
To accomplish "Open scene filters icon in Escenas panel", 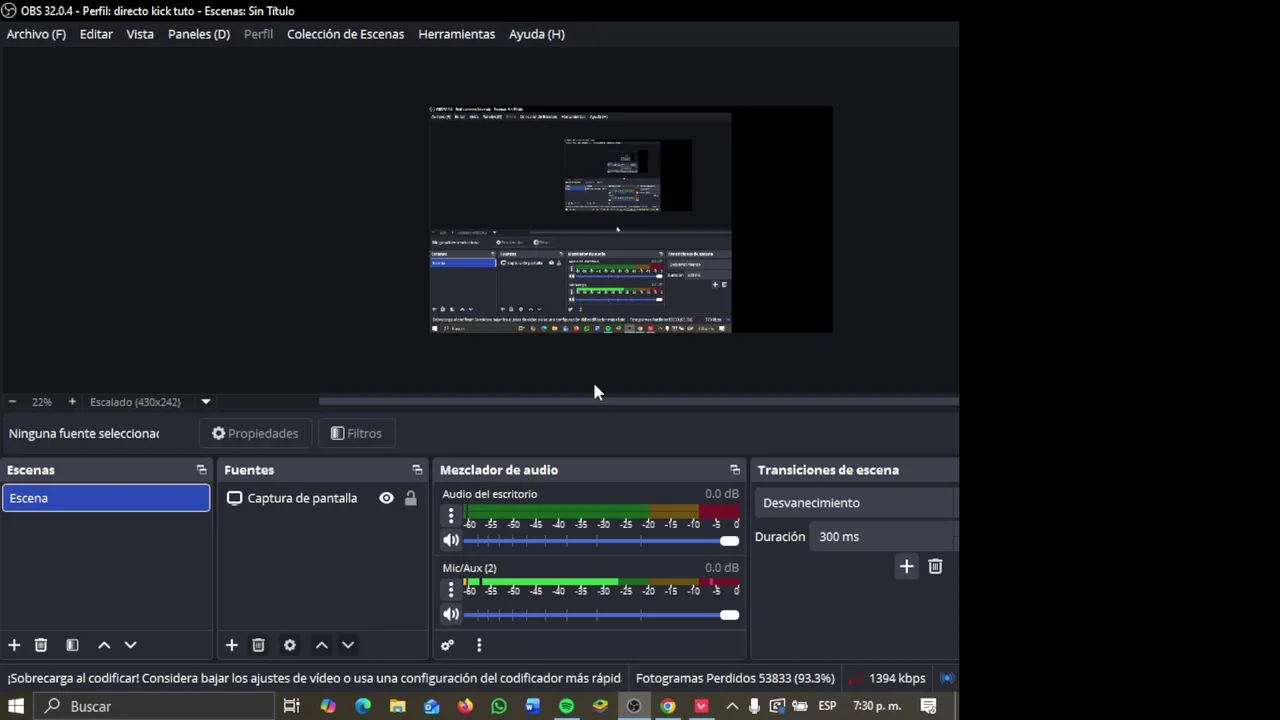I will [x=72, y=645].
